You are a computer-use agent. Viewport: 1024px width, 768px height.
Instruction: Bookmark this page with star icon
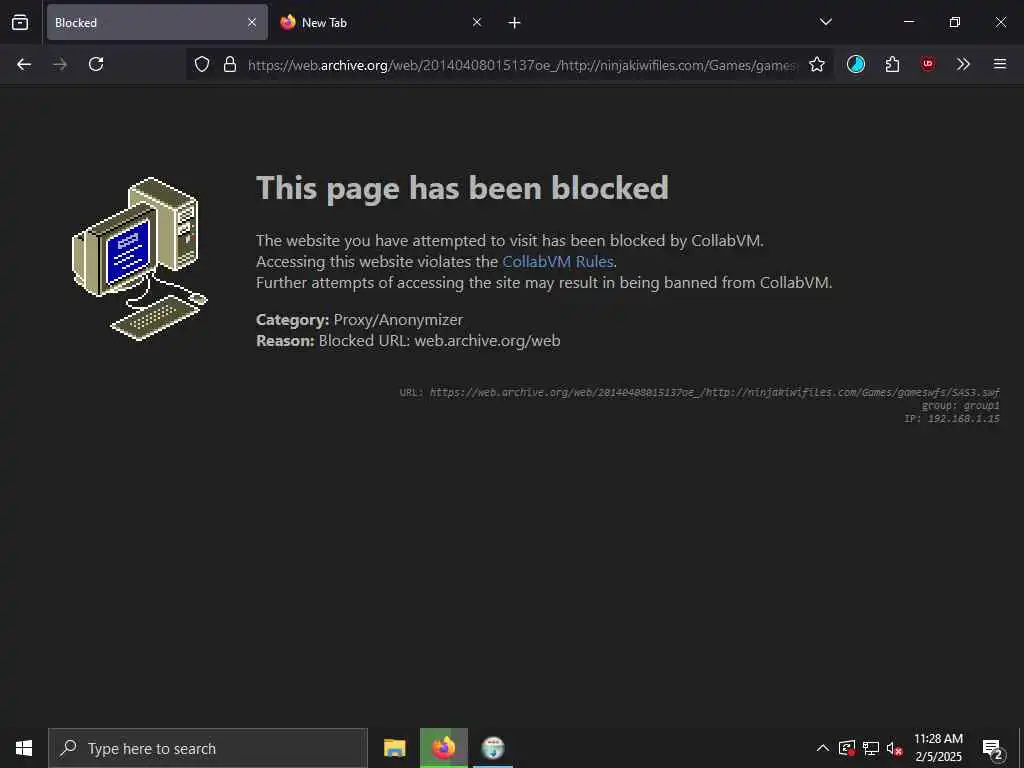pos(816,64)
